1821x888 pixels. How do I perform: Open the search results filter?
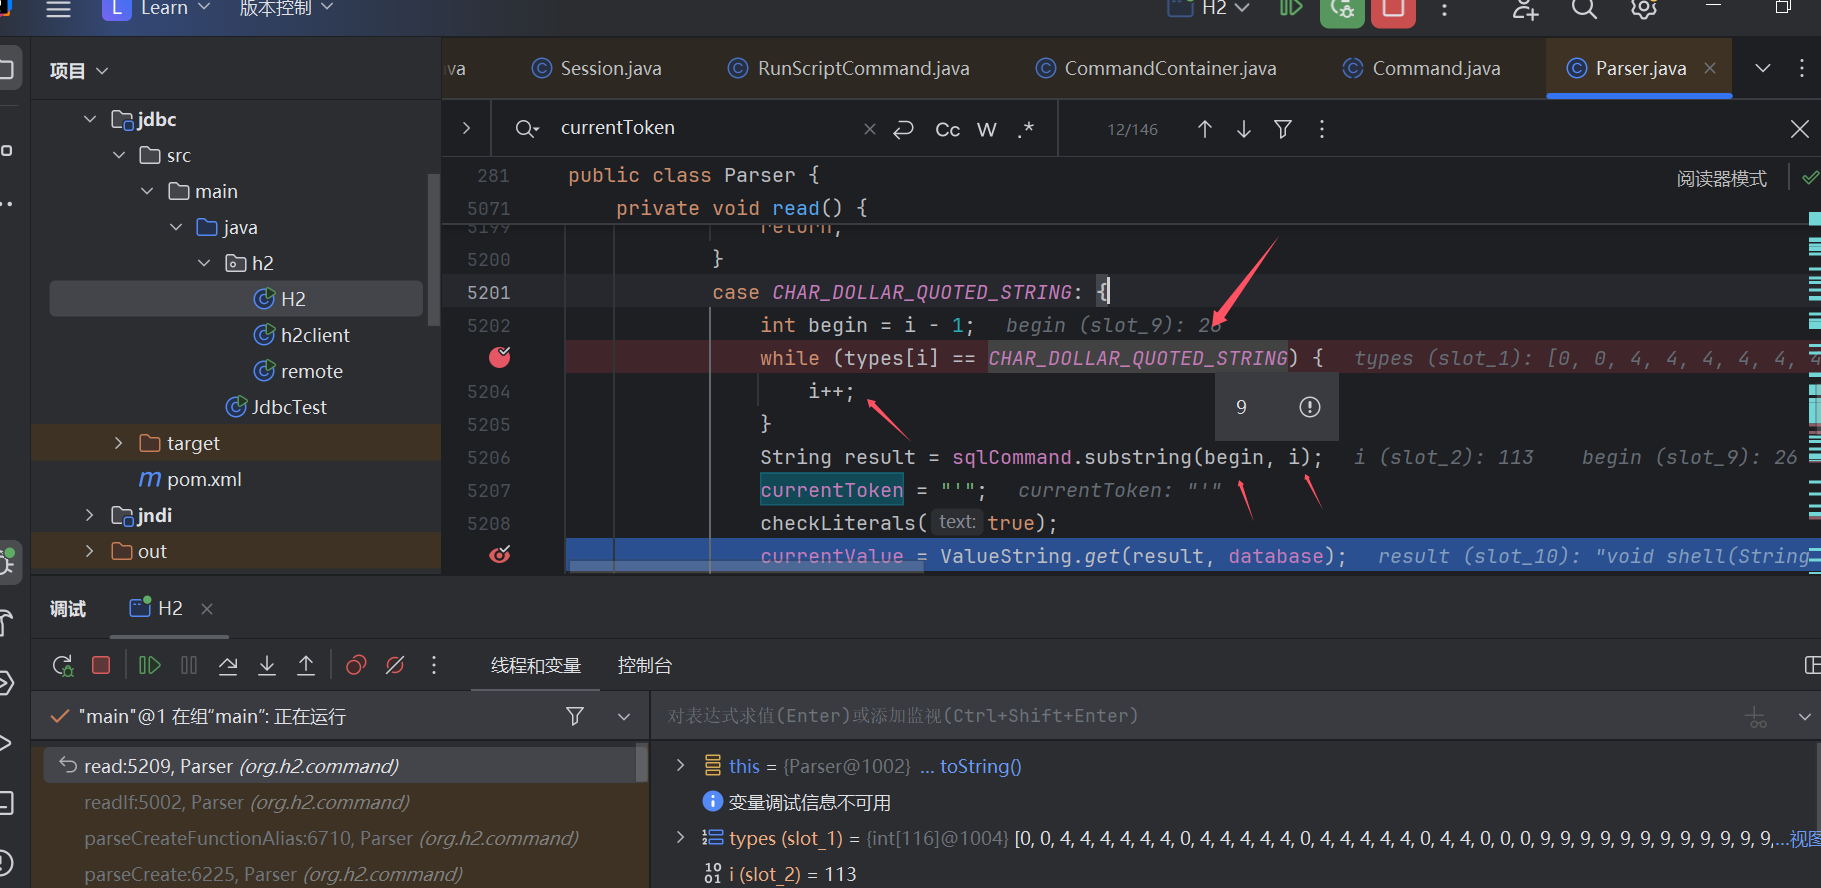point(1283,129)
